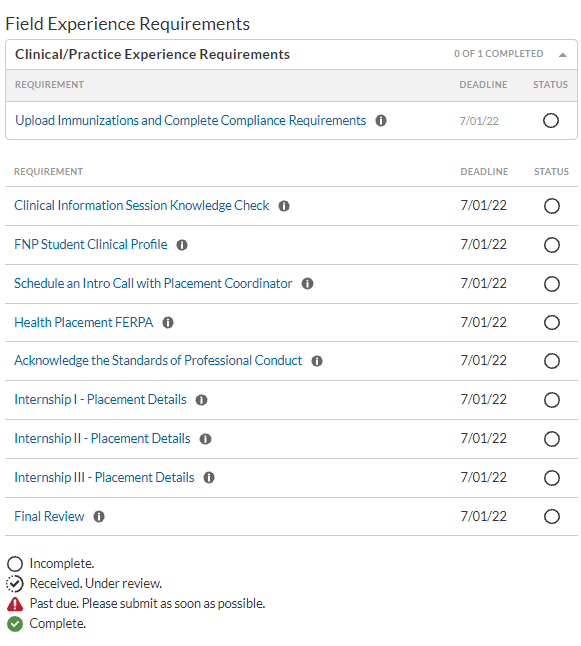The height and width of the screenshot is (646, 581).
Task: Click status circle for Upload Immunizations row
Action: coord(551,121)
